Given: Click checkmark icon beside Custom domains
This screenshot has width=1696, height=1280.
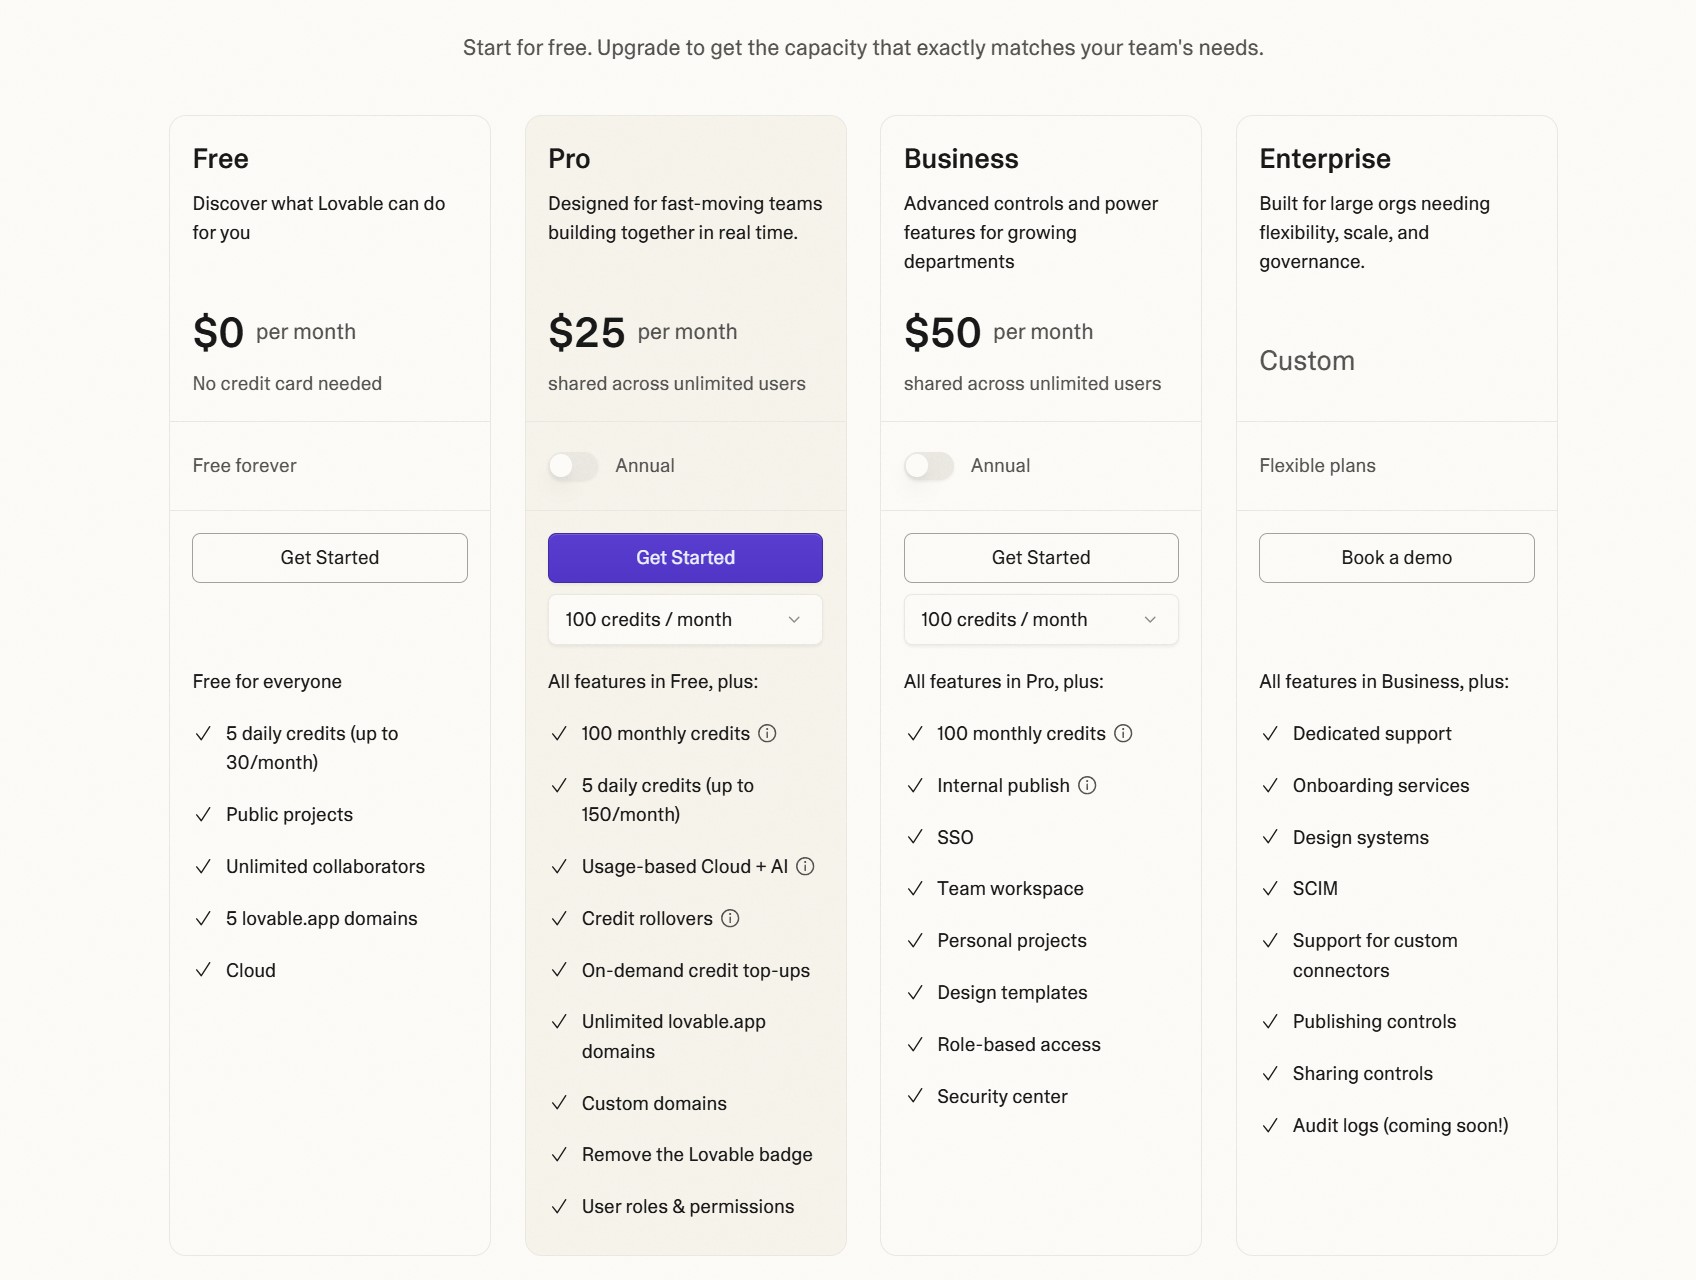Looking at the screenshot, I should (x=559, y=1103).
